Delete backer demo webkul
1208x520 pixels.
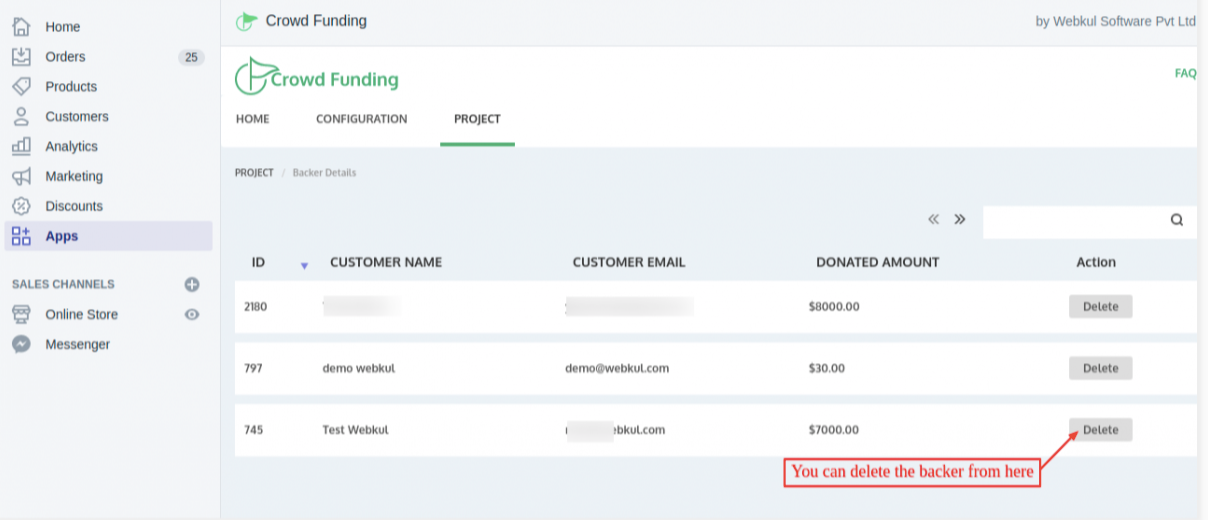pyautogui.click(x=1100, y=368)
